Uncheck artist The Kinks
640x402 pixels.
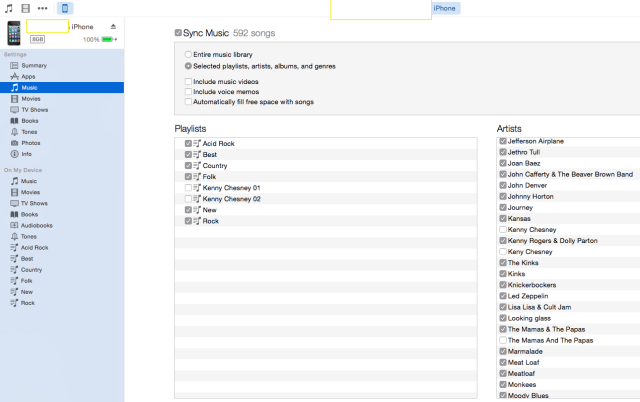[x=503, y=262]
